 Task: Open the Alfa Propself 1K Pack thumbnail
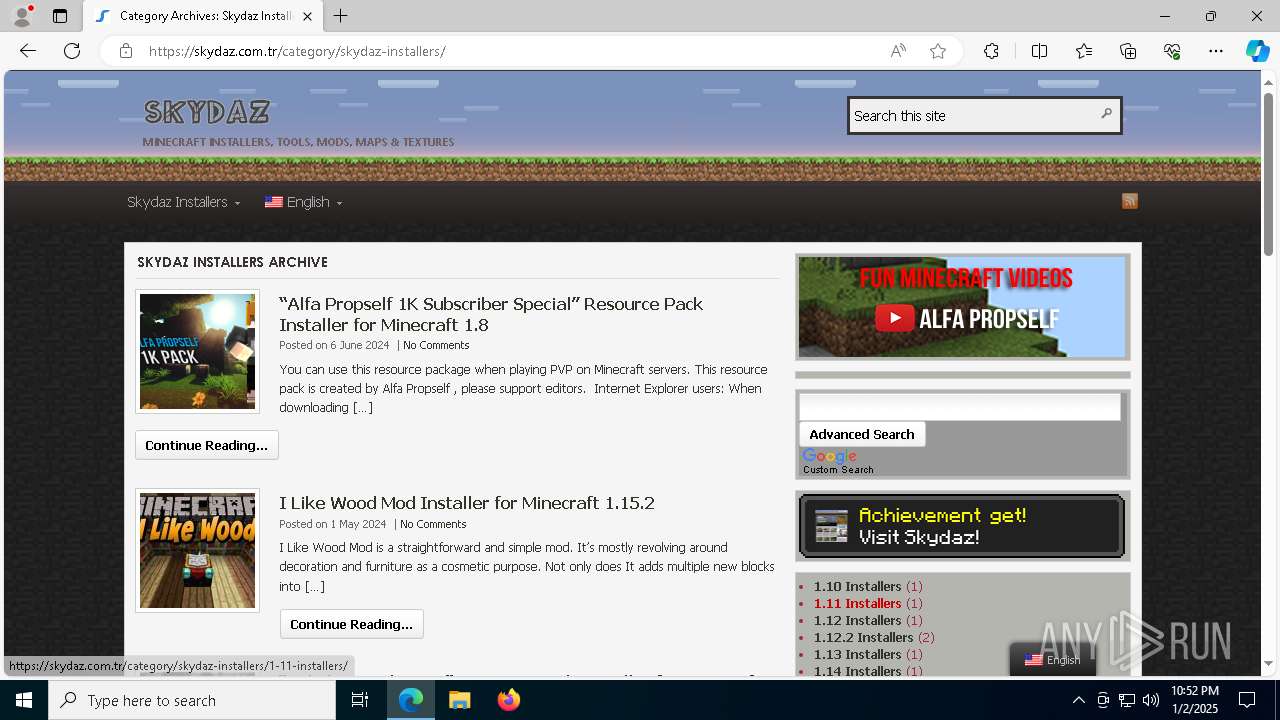pyautogui.click(x=197, y=351)
